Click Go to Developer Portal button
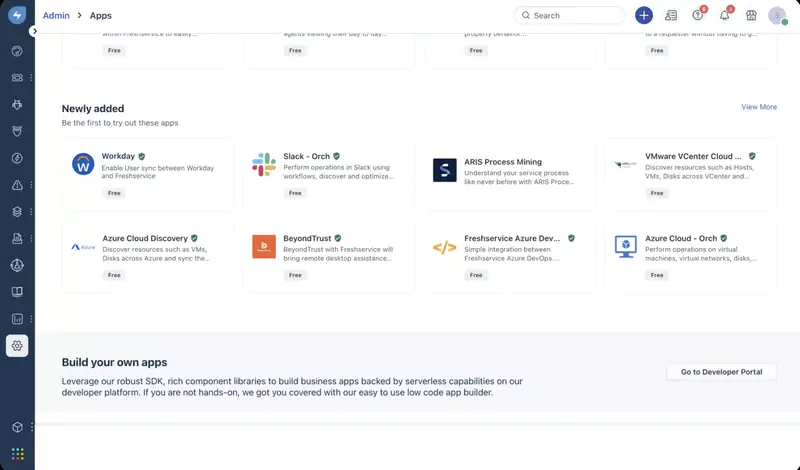Image resolution: width=800 pixels, height=470 pixels. coord(721,372)
